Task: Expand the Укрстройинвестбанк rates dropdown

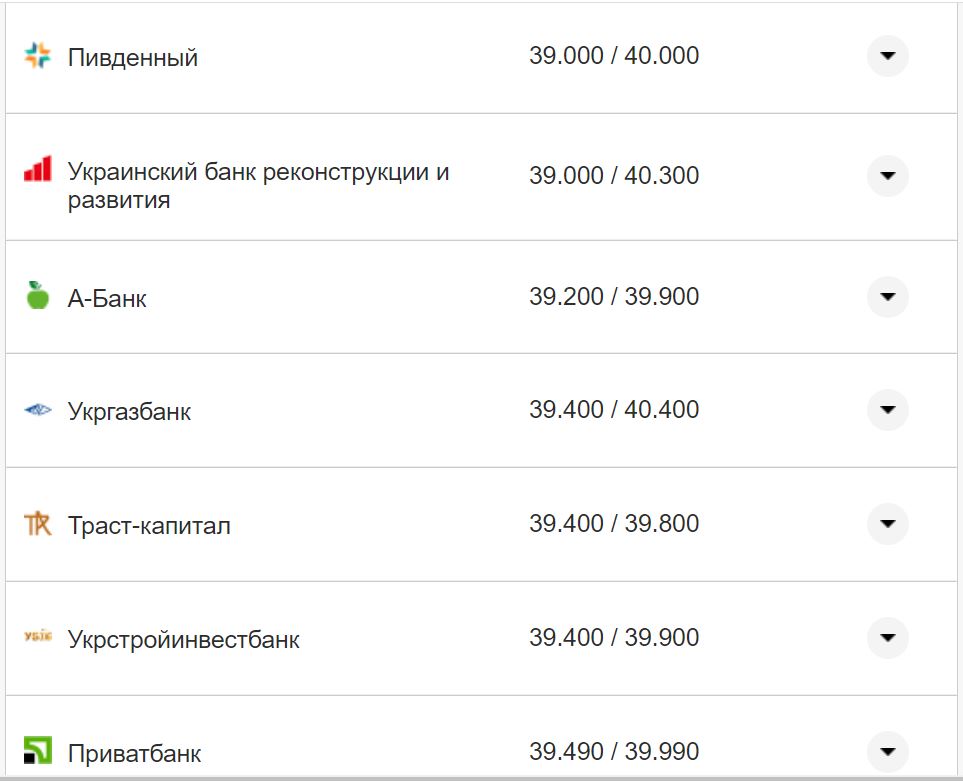Action: click(x=887, y=637)
